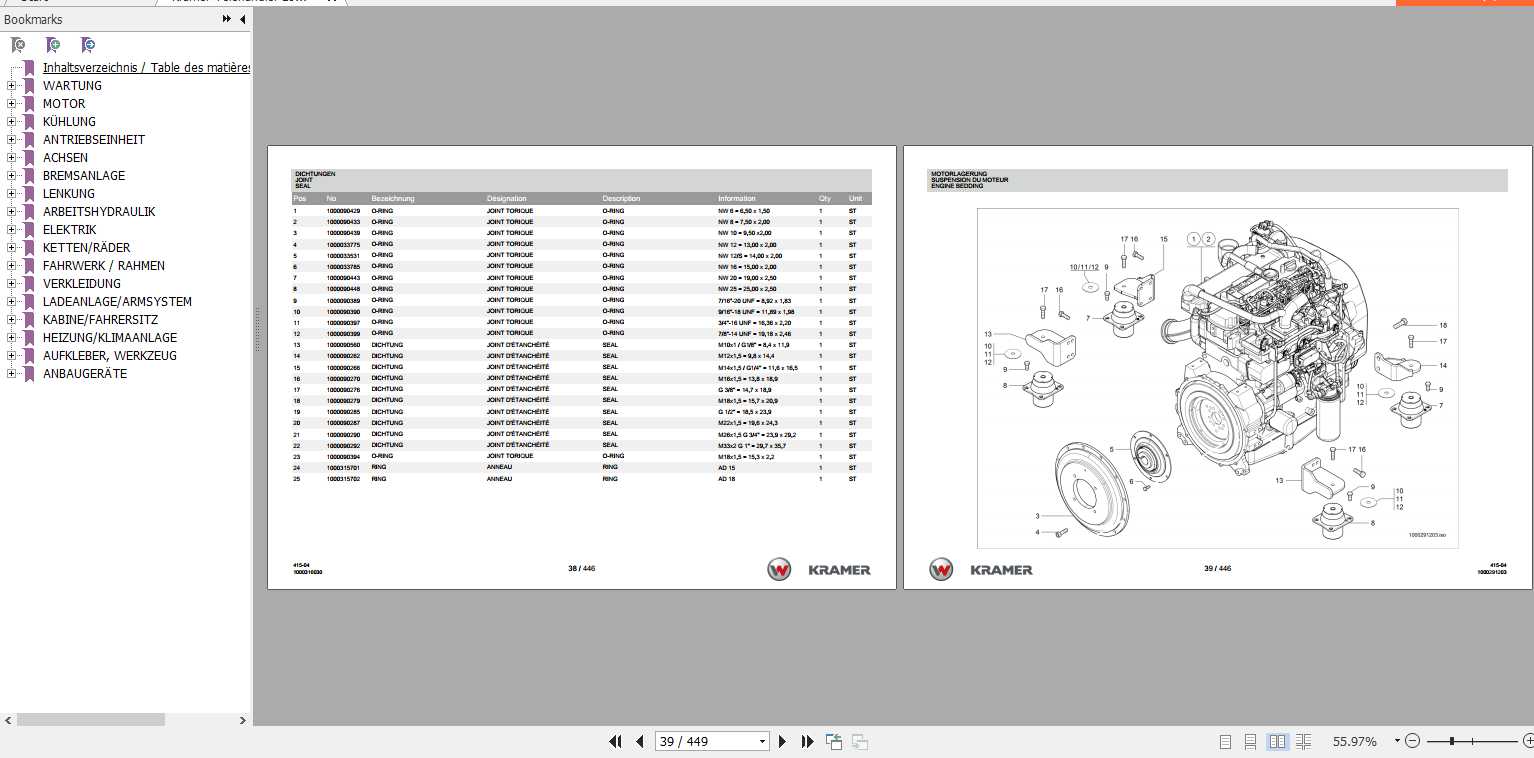
Task: Click the bookmark icon beside KÜHLUNG
Action: click(x=30, y=122)
